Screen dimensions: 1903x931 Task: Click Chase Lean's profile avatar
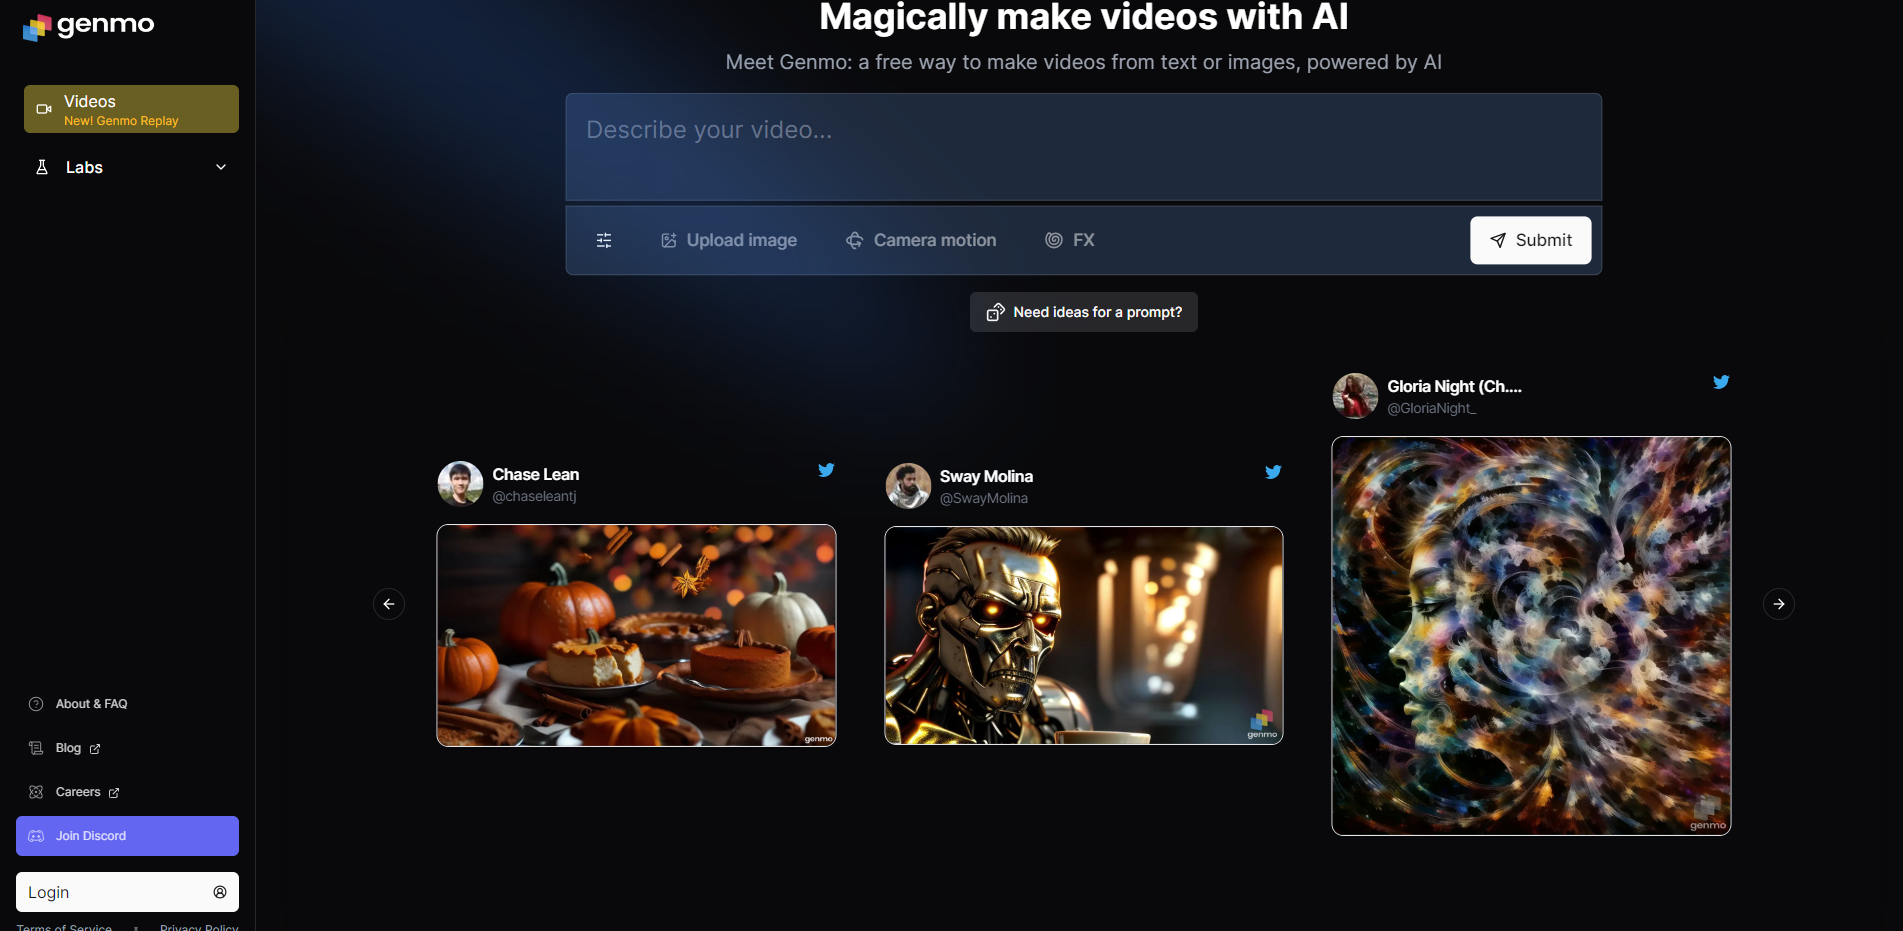click(x=460, y=484)
